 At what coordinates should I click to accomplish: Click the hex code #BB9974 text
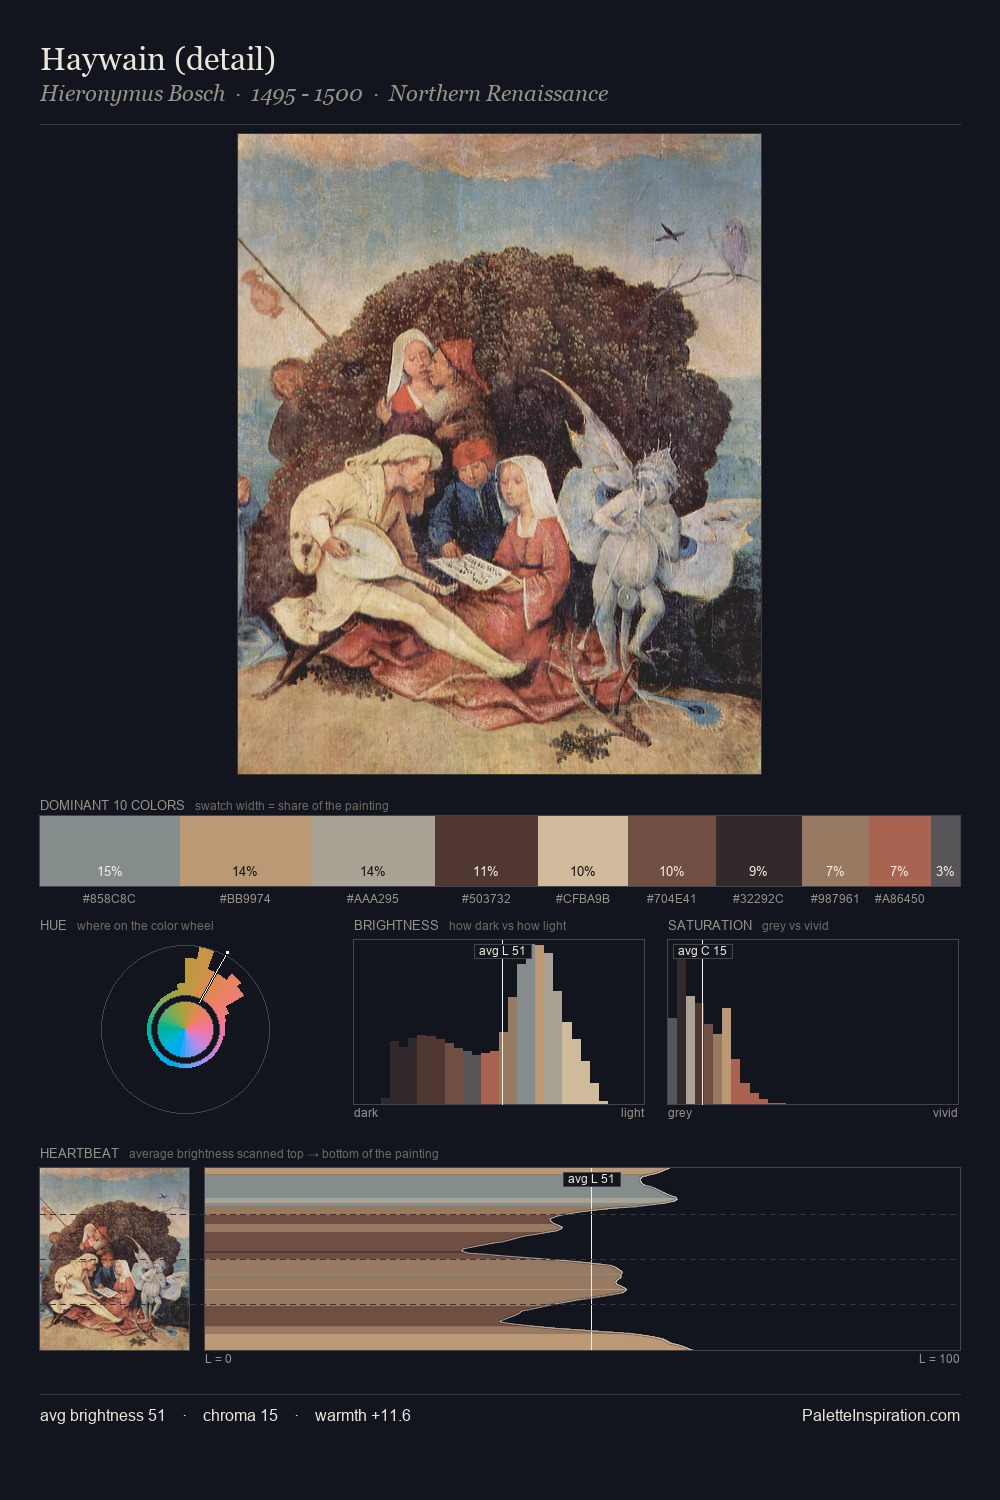click(245, 899)
